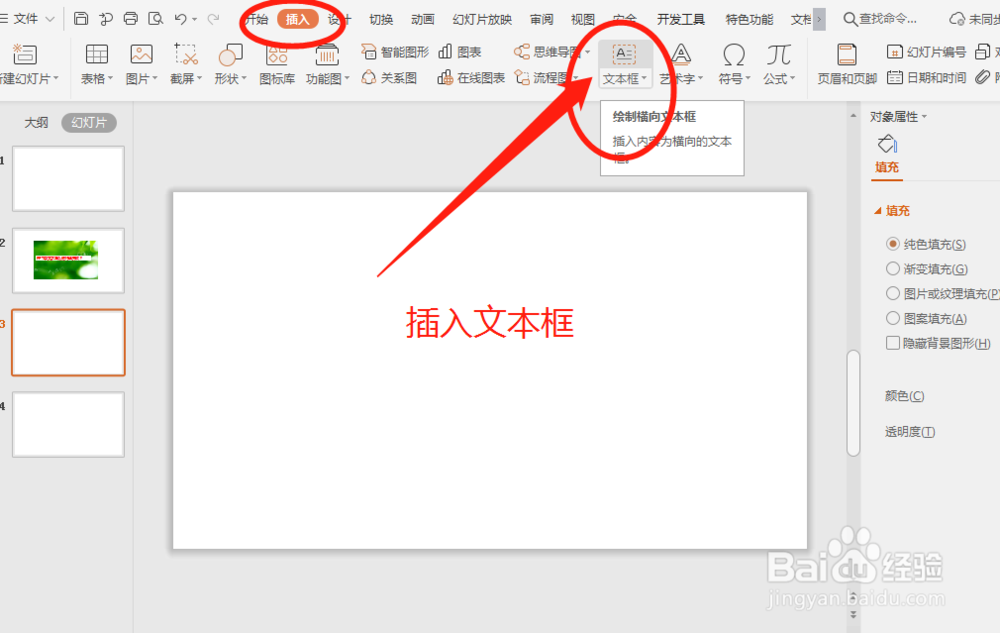The image size is (1000, 633).
Task: Click the Save icon in quick toolbar
Action: click(81, 18)
